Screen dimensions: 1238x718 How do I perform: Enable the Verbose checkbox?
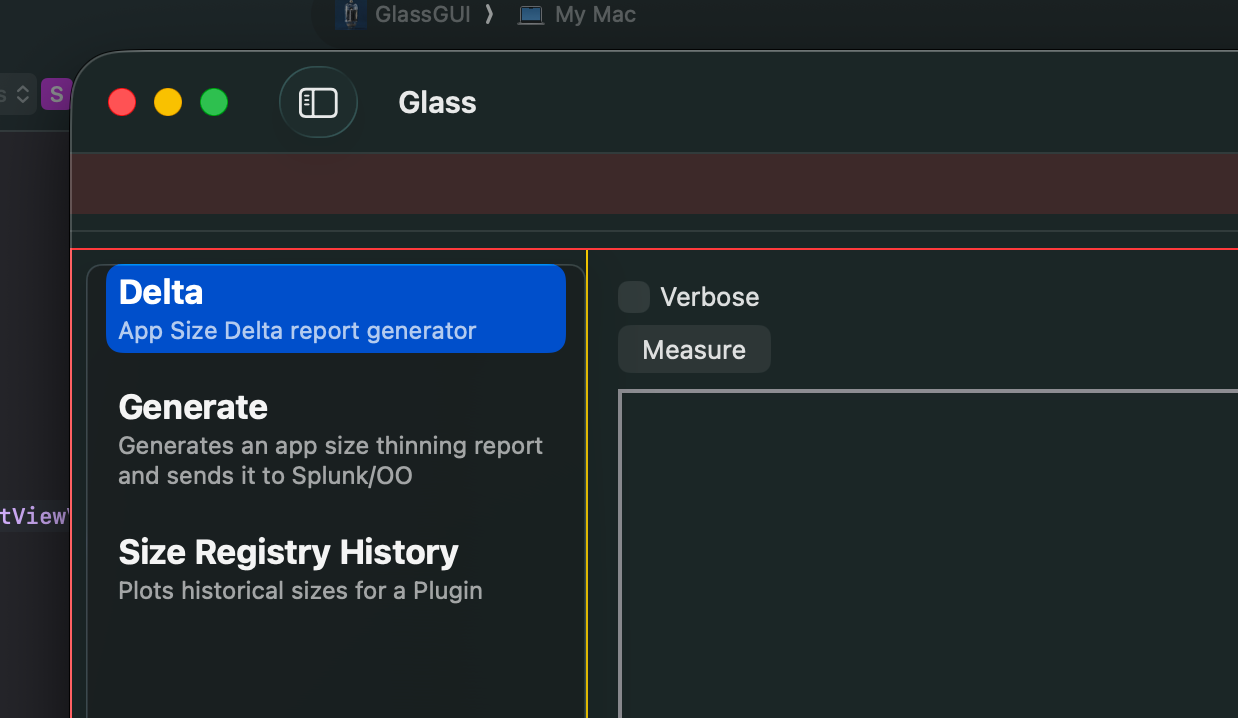click(x=634, y=297)
